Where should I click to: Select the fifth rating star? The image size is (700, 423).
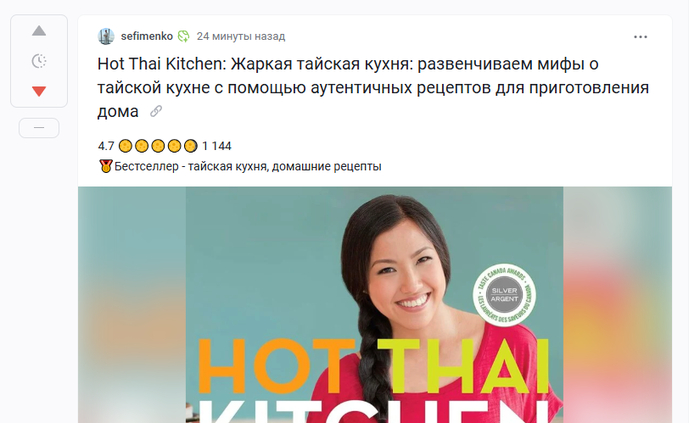coord(191,146)
